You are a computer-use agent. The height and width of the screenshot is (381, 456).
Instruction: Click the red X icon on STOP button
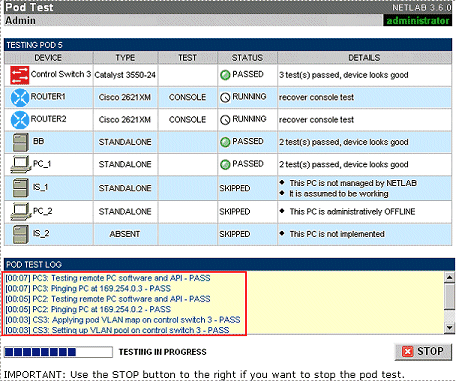click(x=407, y=351)
